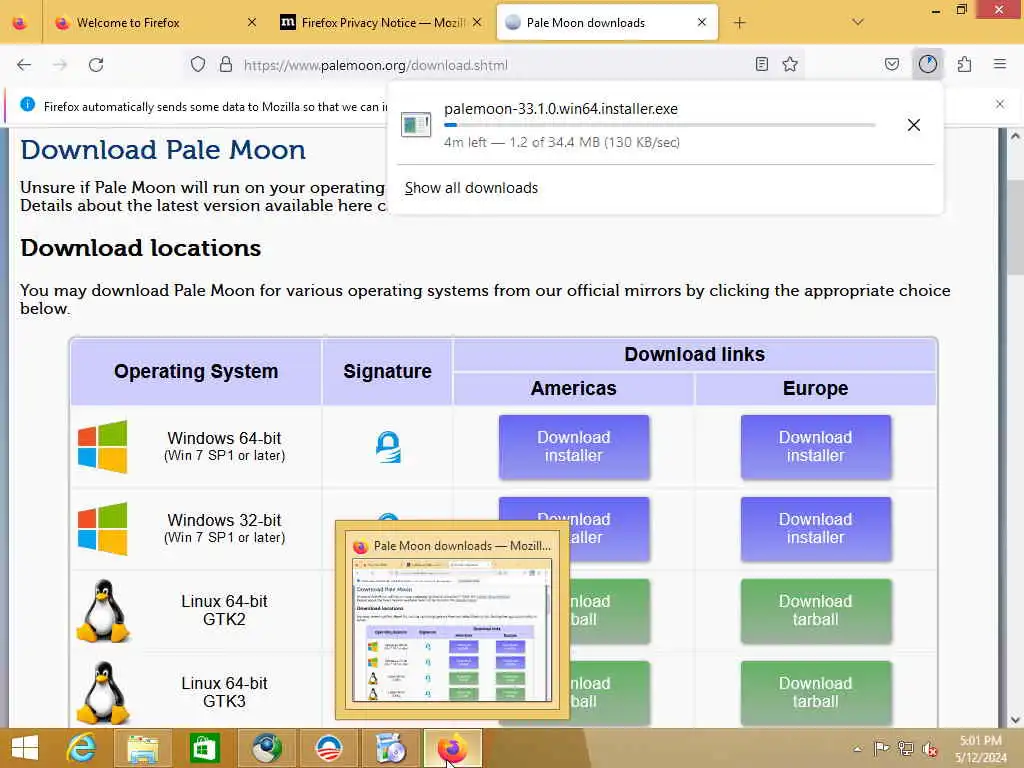The image size is (1024, 768).
Task: Open the Action Center flag icon
Action: click(x=881, y=748)
